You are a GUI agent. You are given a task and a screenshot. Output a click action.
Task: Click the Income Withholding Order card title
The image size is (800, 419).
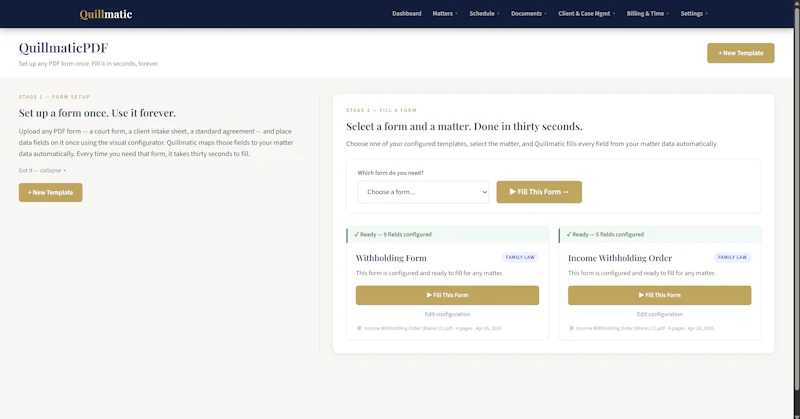coord(620,258)
